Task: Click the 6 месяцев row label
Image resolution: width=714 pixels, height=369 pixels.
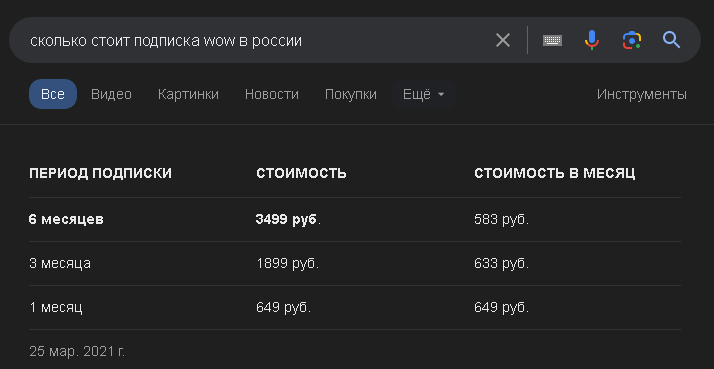Action: tap(66, 220)
